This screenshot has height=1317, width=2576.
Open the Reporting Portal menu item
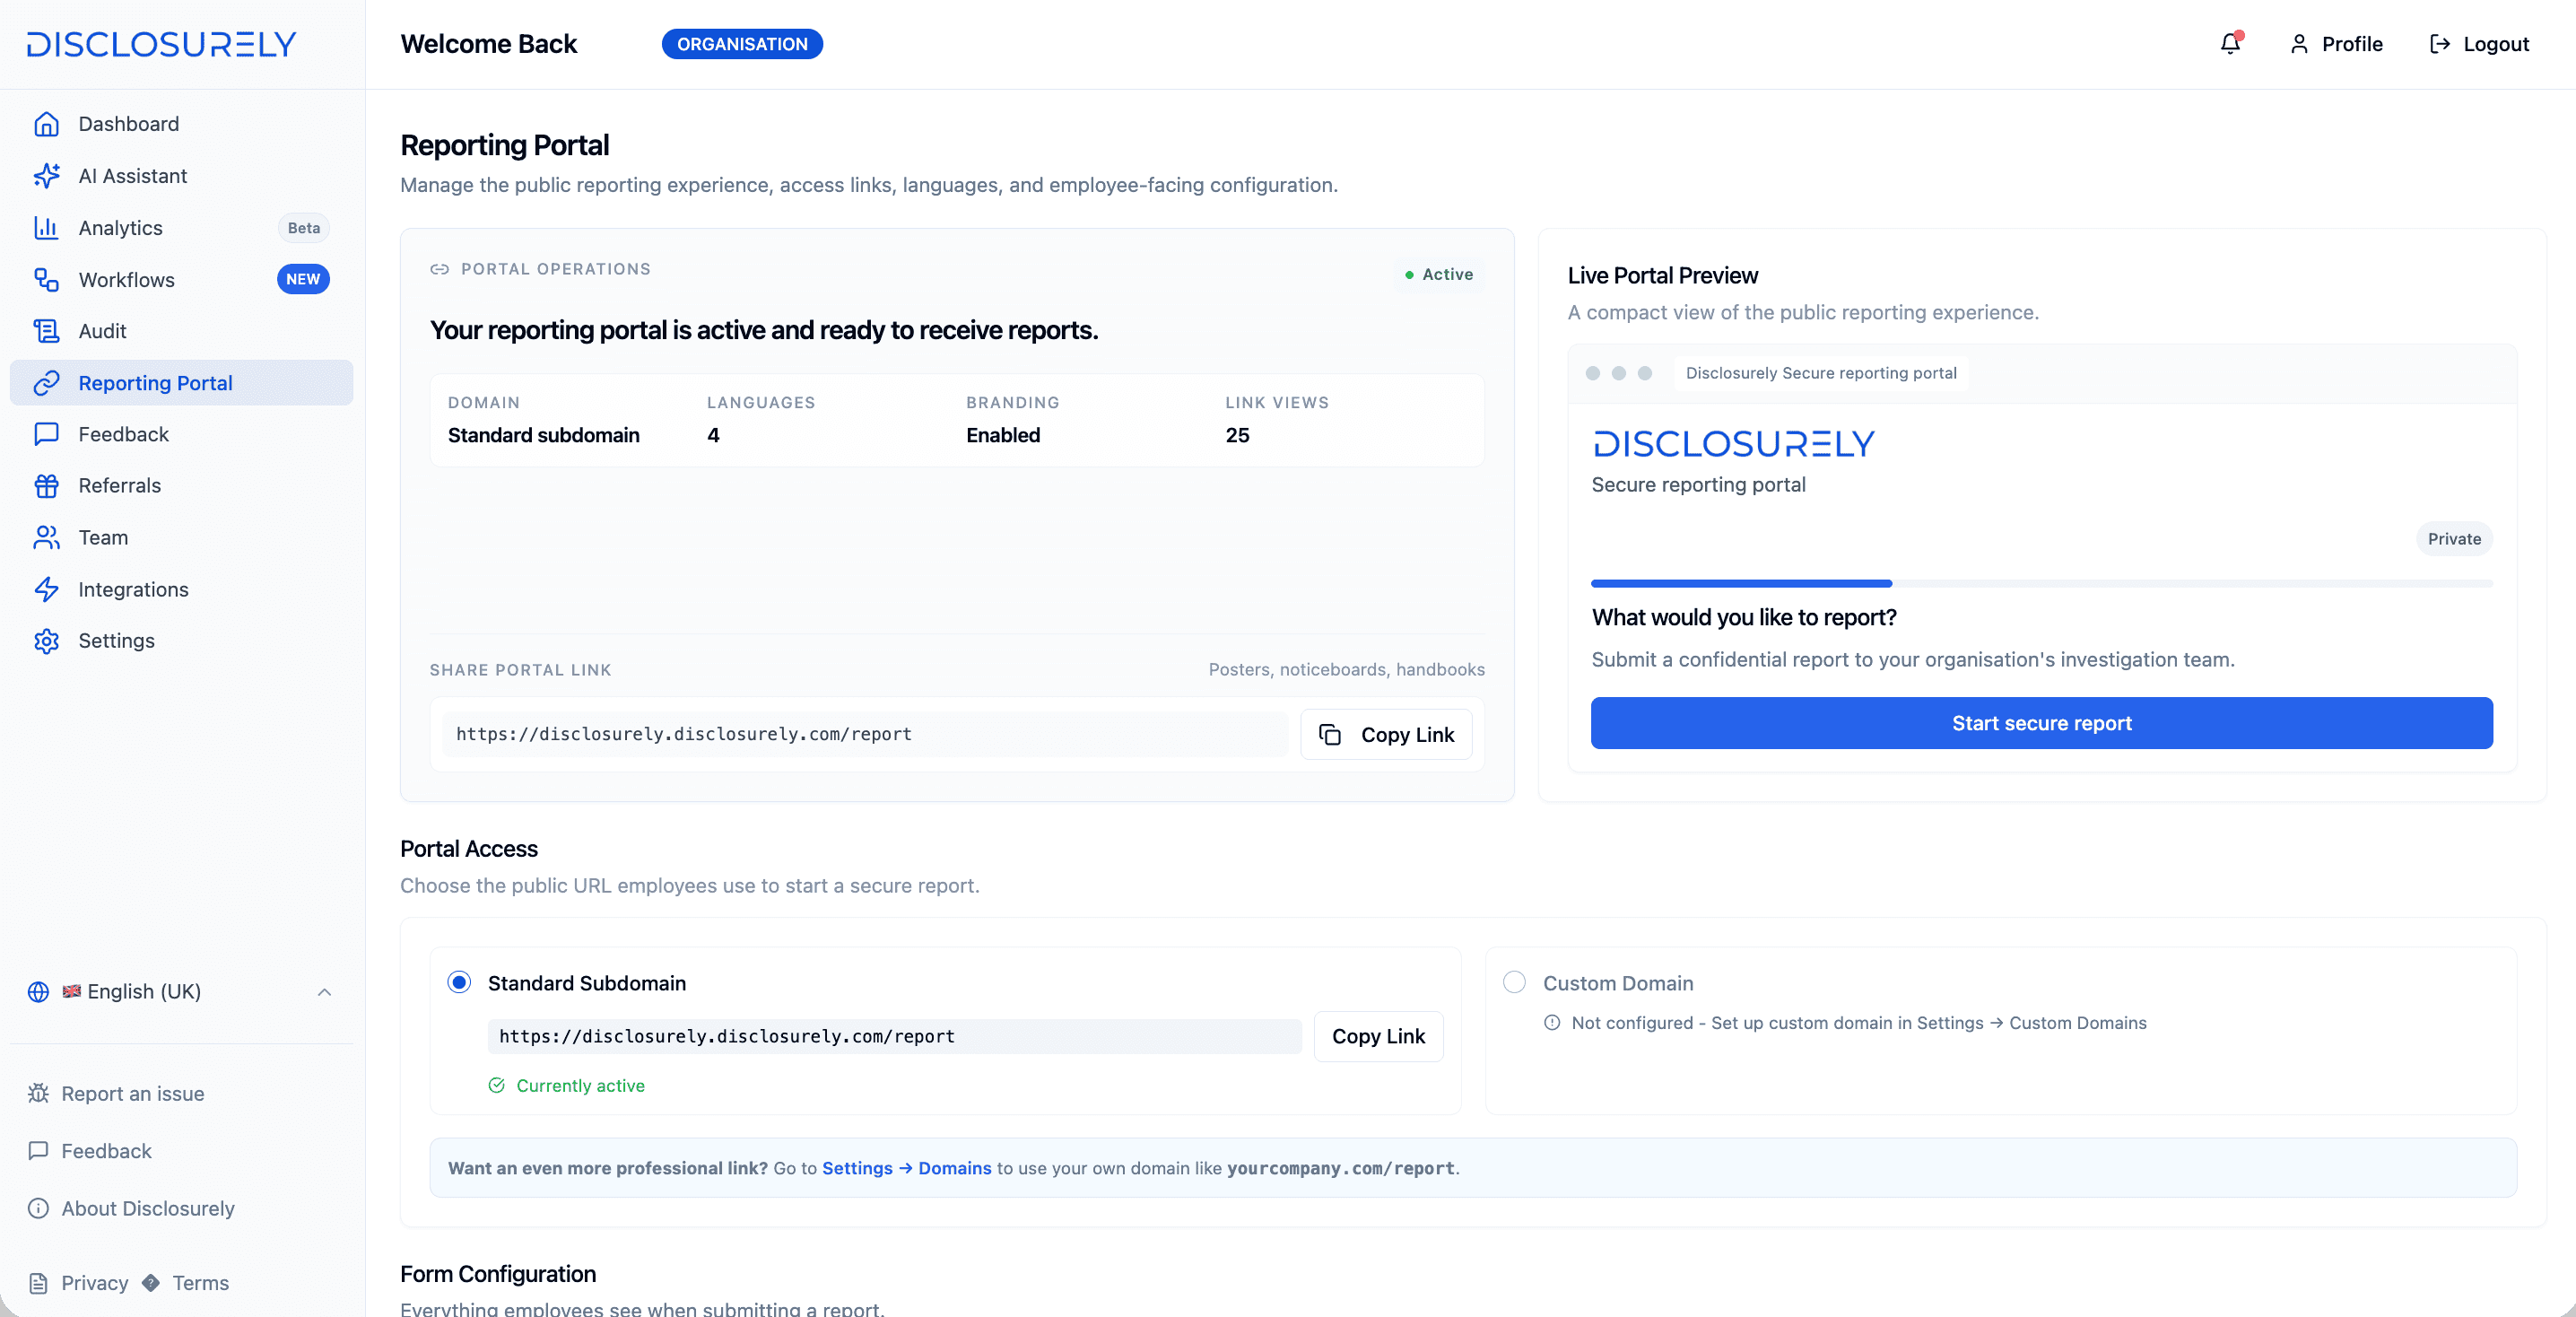(181, 383)
